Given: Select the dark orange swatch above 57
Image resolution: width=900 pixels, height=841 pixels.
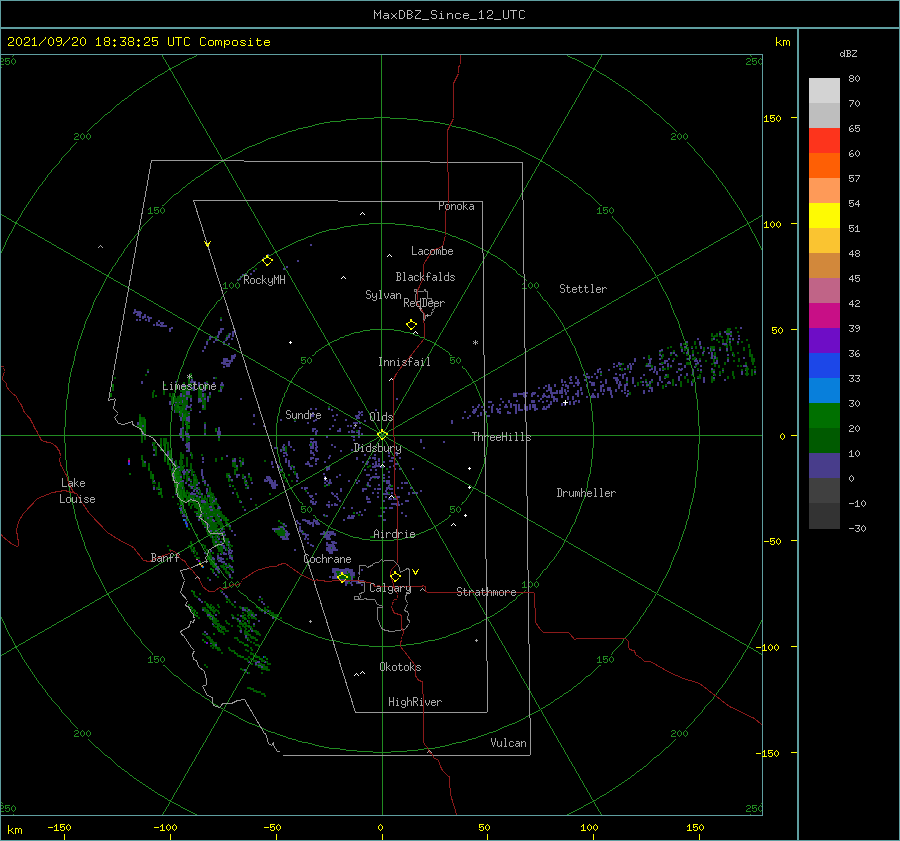Looking at the screenshot, I should pos(824,166).
